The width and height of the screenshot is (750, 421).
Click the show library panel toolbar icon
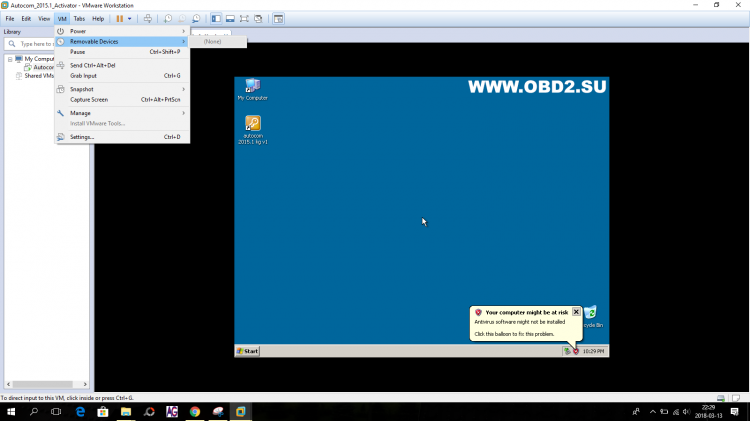point(216,19)
